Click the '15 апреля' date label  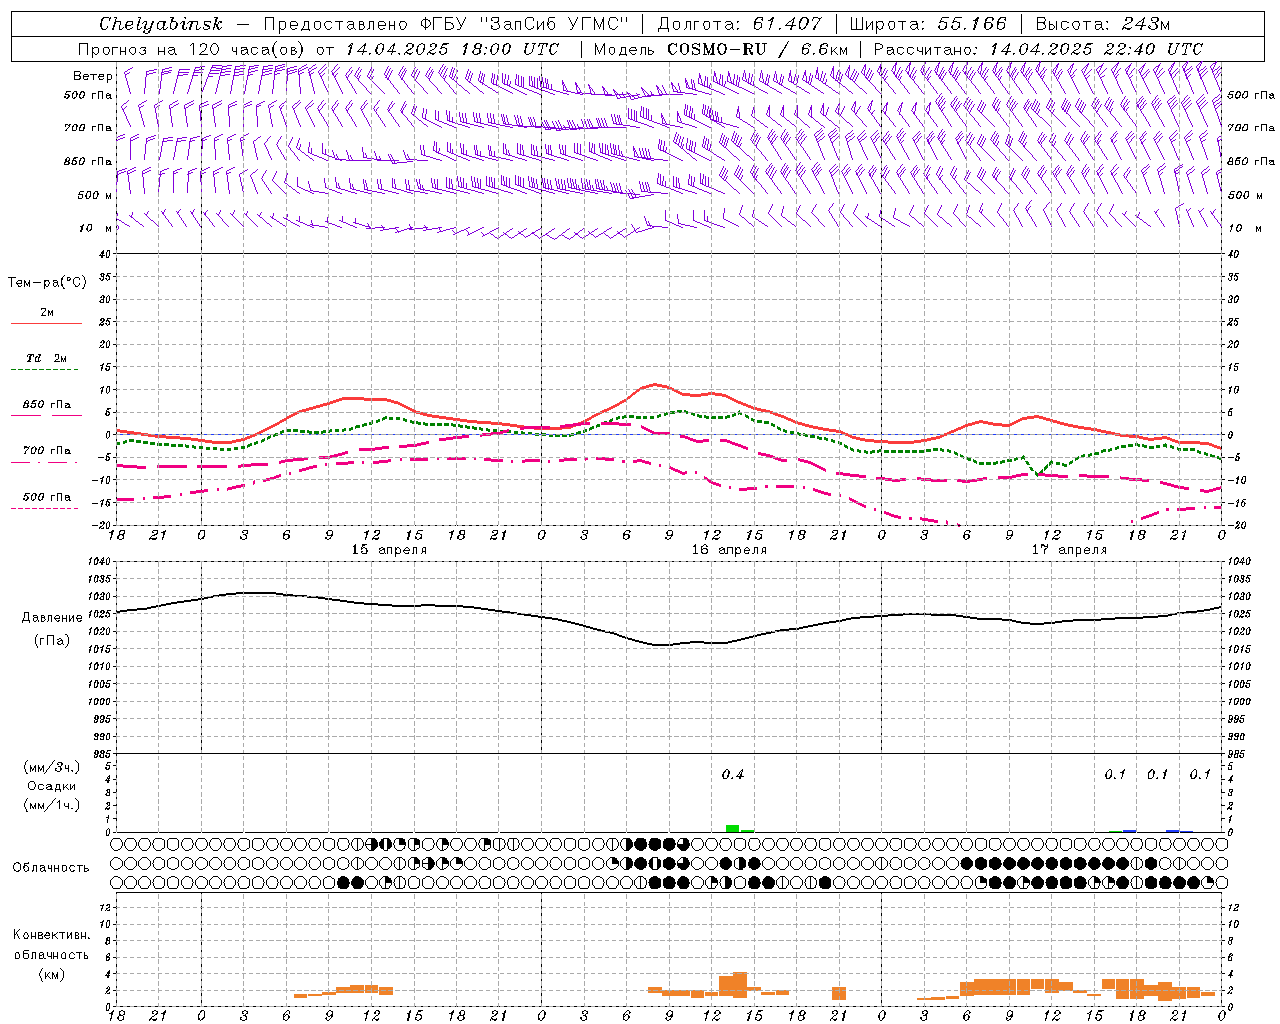tap(389, 550)
